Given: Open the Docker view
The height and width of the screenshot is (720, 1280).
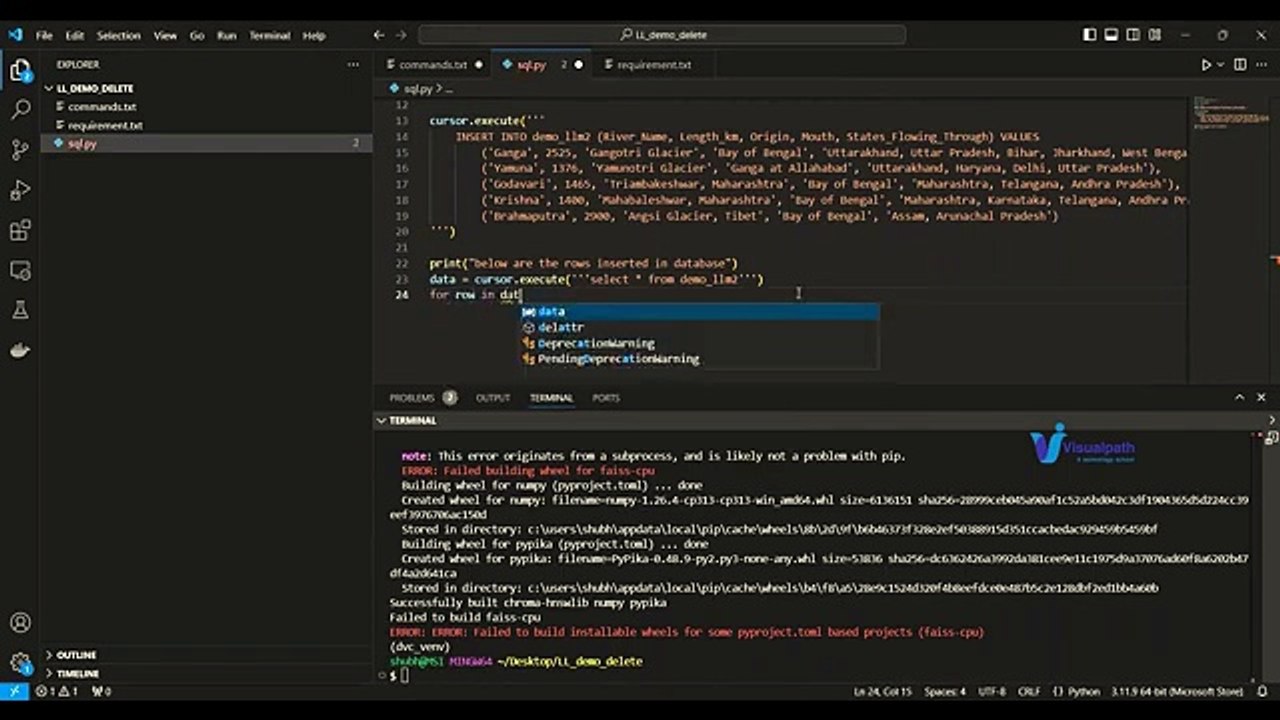Looking at the screenshot, I should [x=20, y=350].
